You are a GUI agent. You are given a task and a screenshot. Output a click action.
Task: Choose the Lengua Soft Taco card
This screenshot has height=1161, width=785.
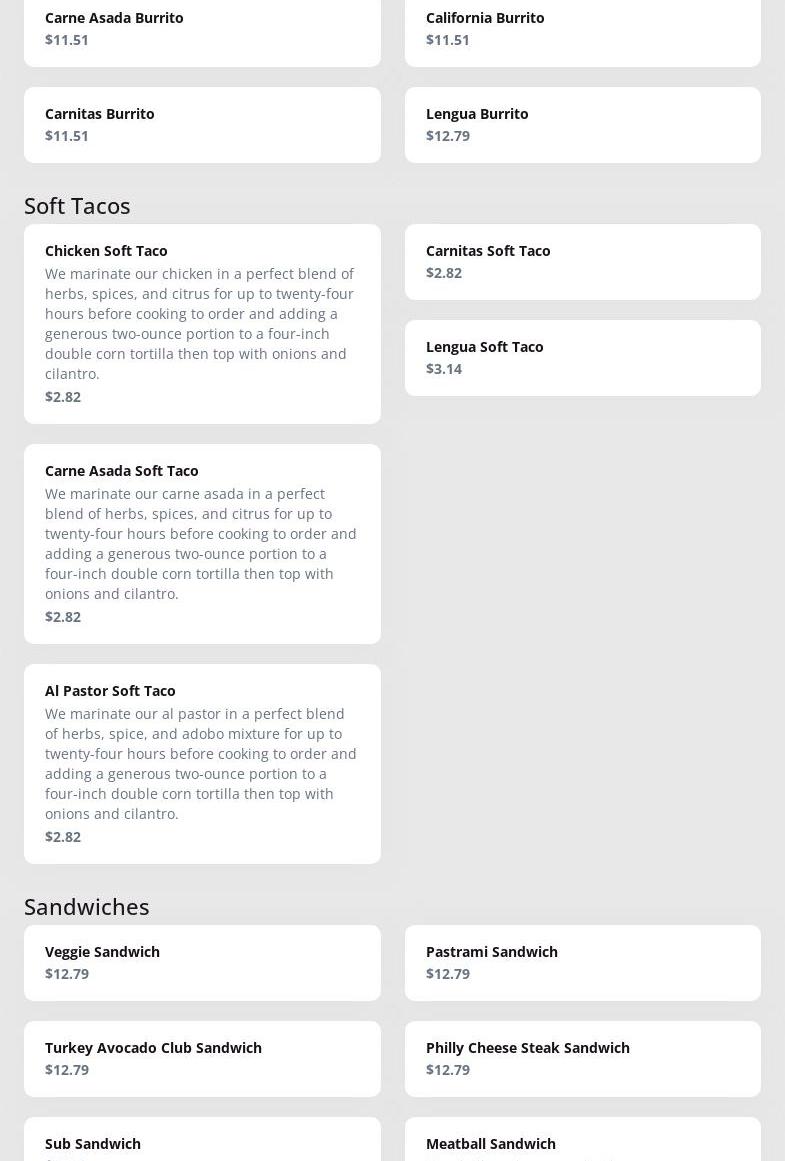[583, 358]
